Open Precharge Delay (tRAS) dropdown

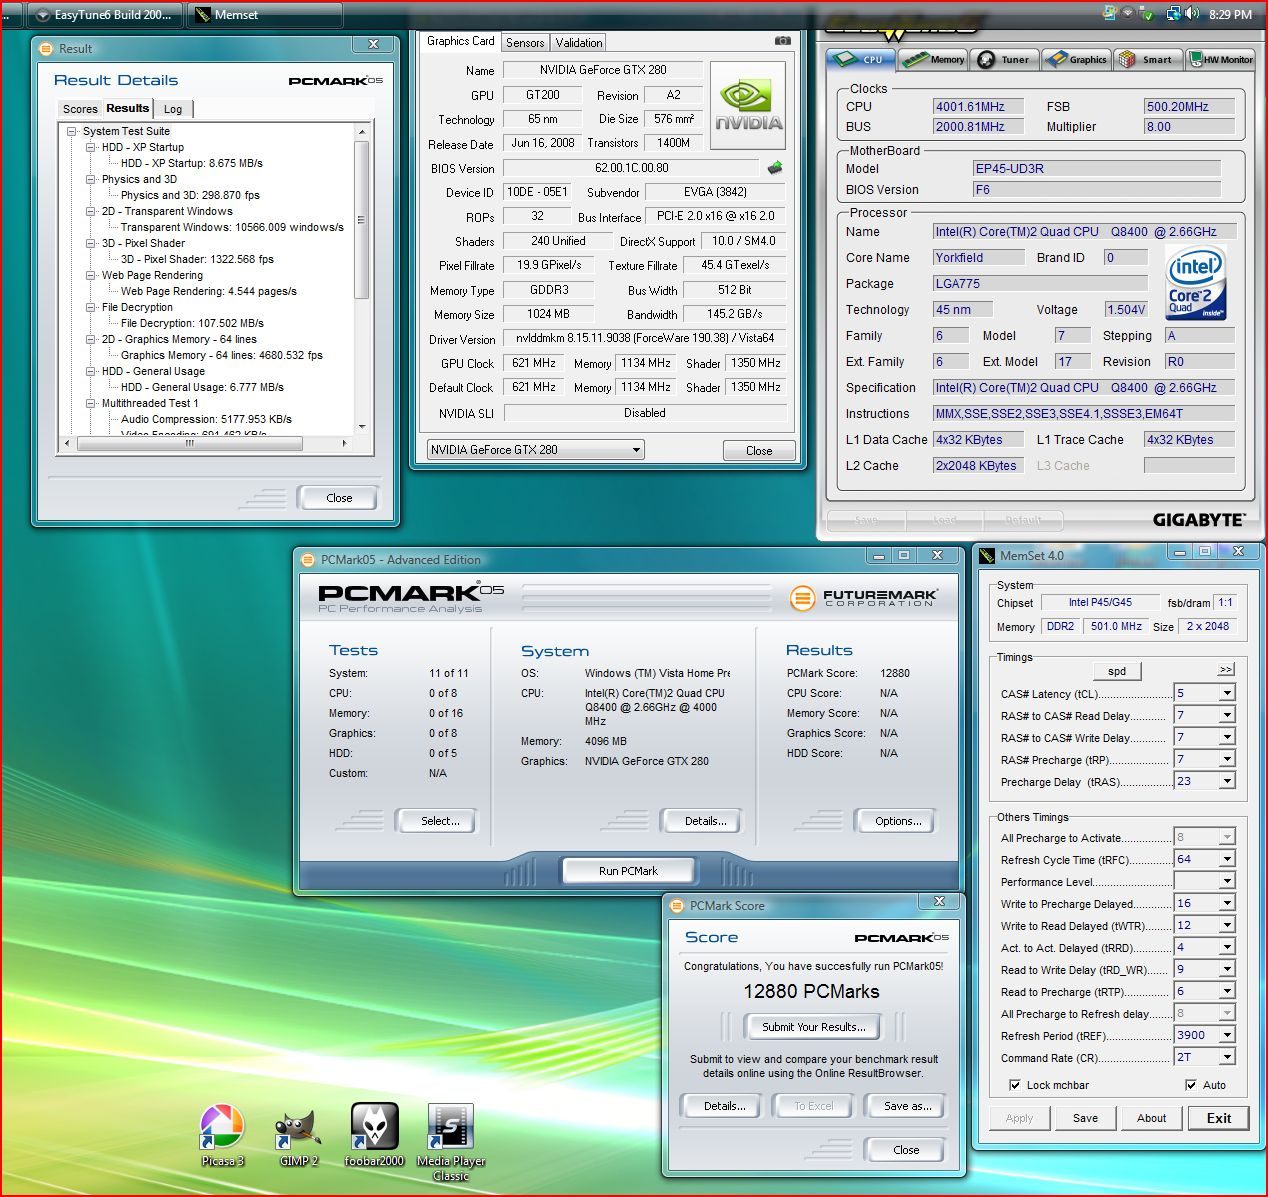1227,781
